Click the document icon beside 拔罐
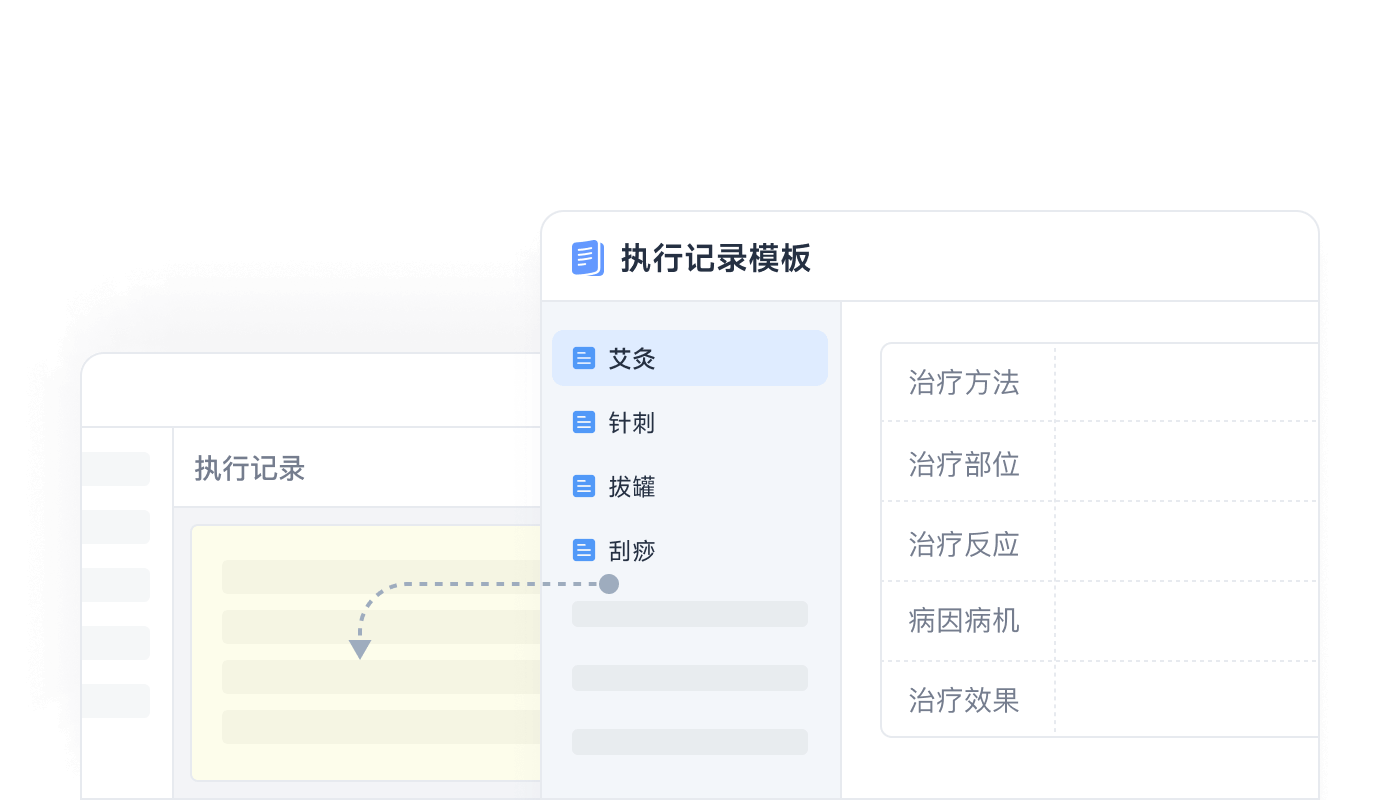1400x800 pixels. click(584, 486)
